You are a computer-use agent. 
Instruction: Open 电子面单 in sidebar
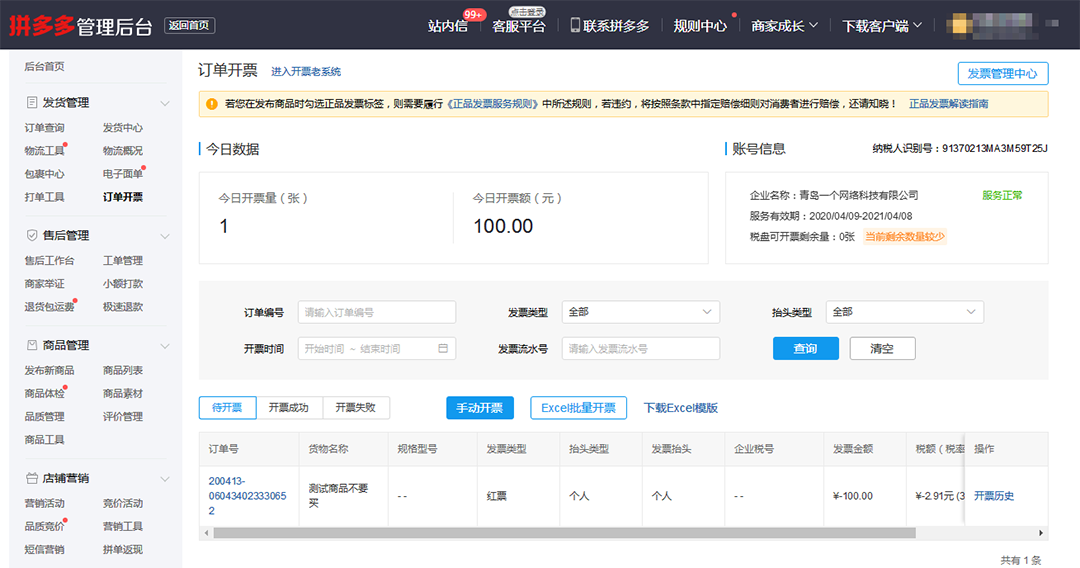pos(123,174)
